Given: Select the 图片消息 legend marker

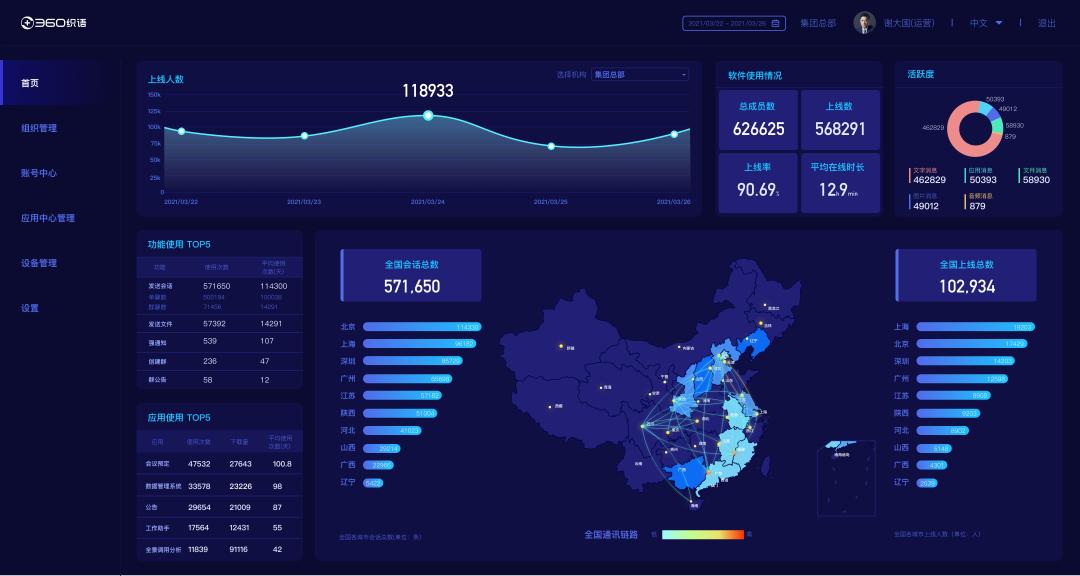Looking at the screenshot, I should [x=910, y=200].
